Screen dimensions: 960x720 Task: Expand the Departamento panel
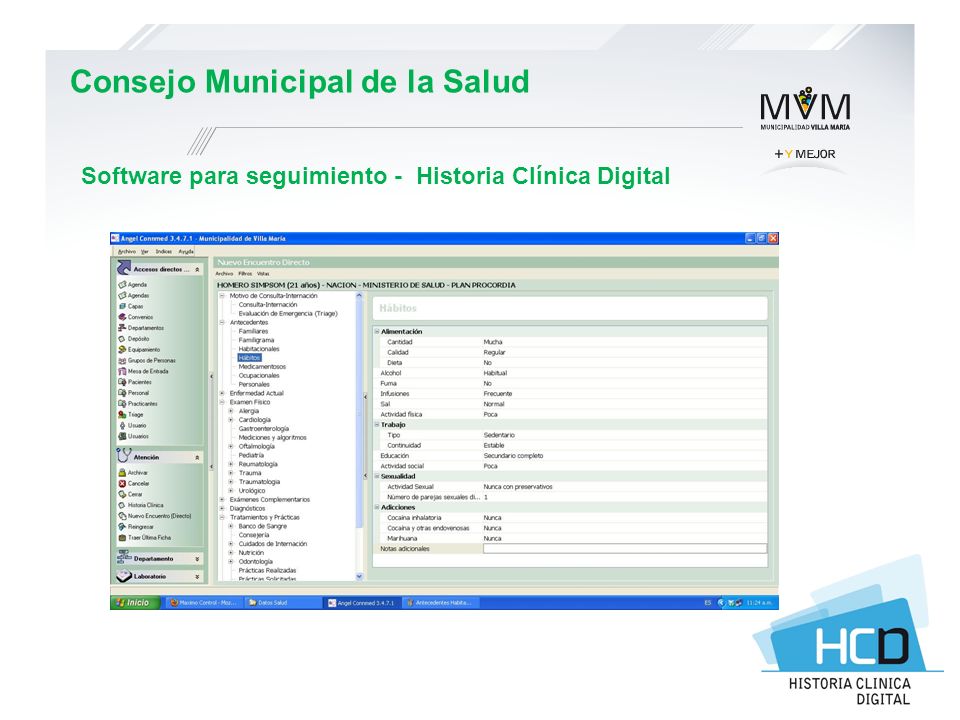[x=197, y=559]
